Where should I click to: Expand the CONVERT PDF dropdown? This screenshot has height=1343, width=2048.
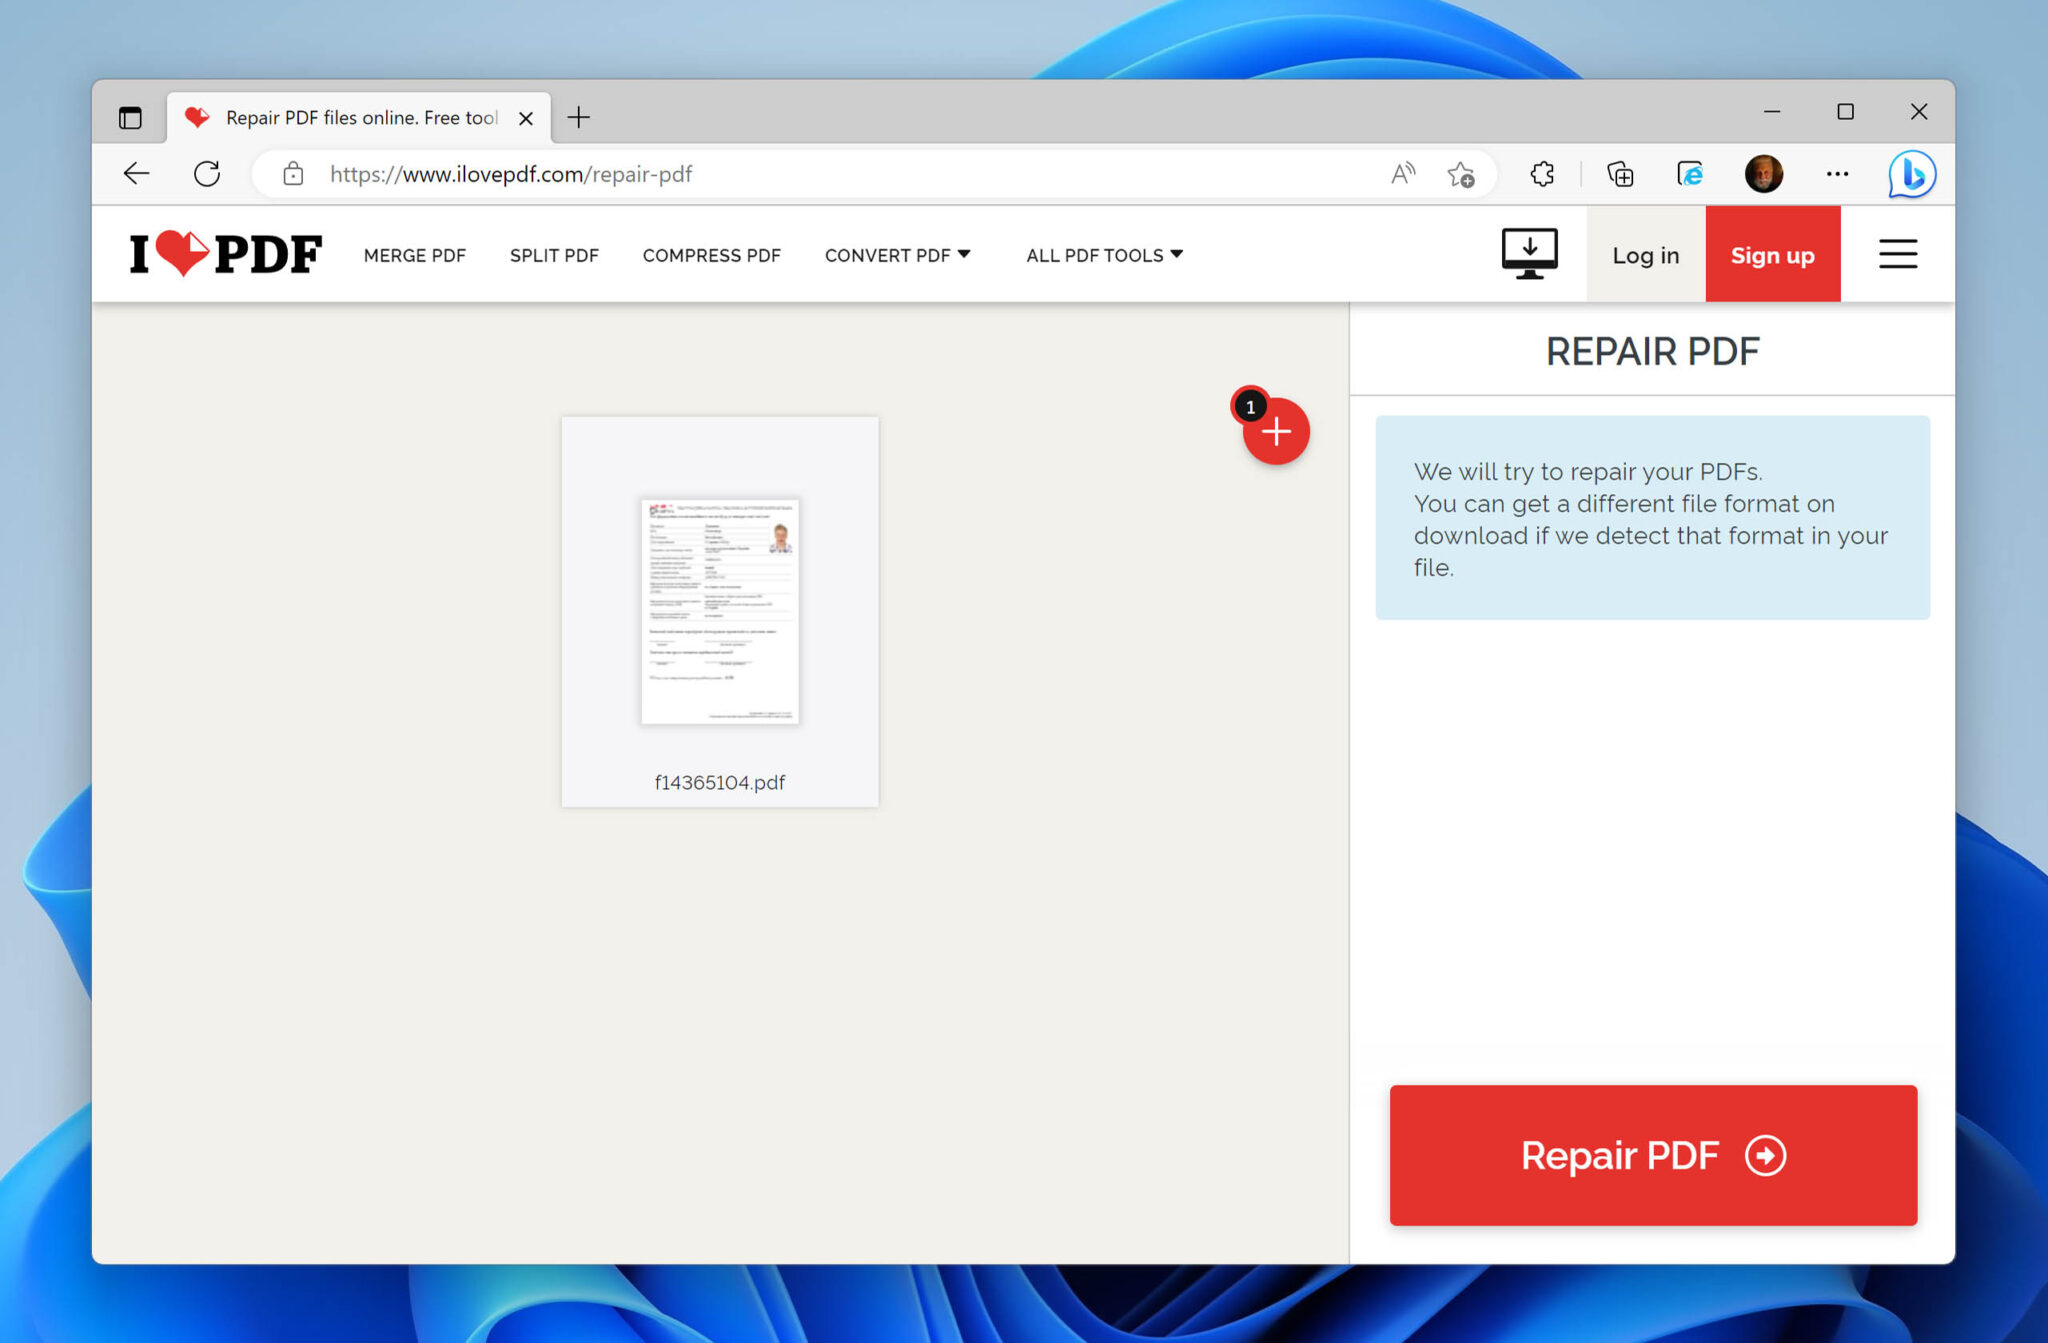point(896,255)
